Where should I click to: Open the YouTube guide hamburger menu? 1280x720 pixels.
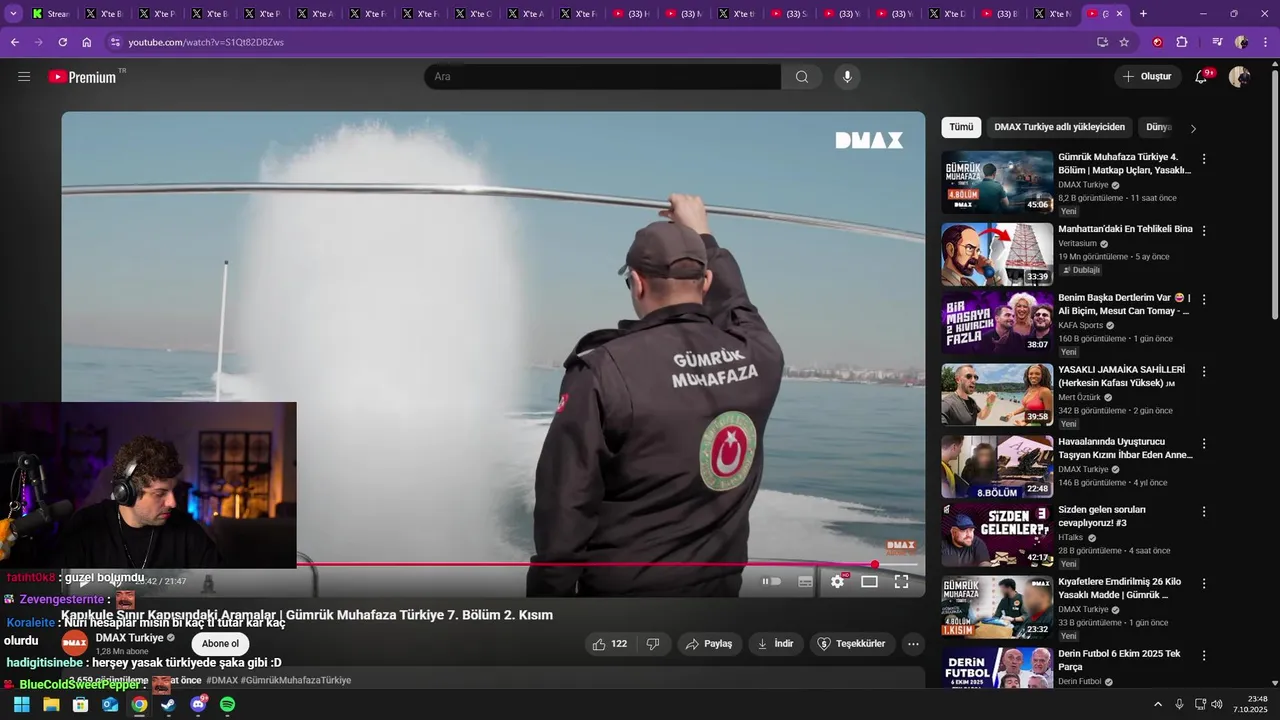point(24,77)
